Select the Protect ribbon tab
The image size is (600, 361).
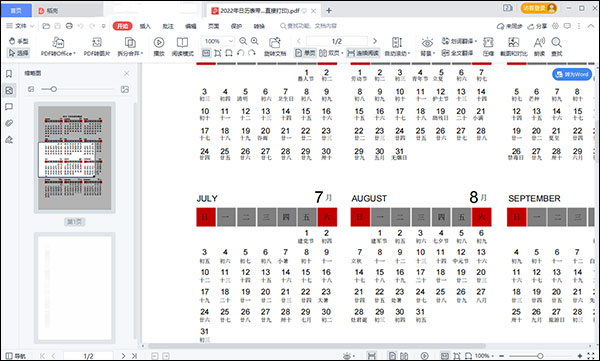(236, 26)
